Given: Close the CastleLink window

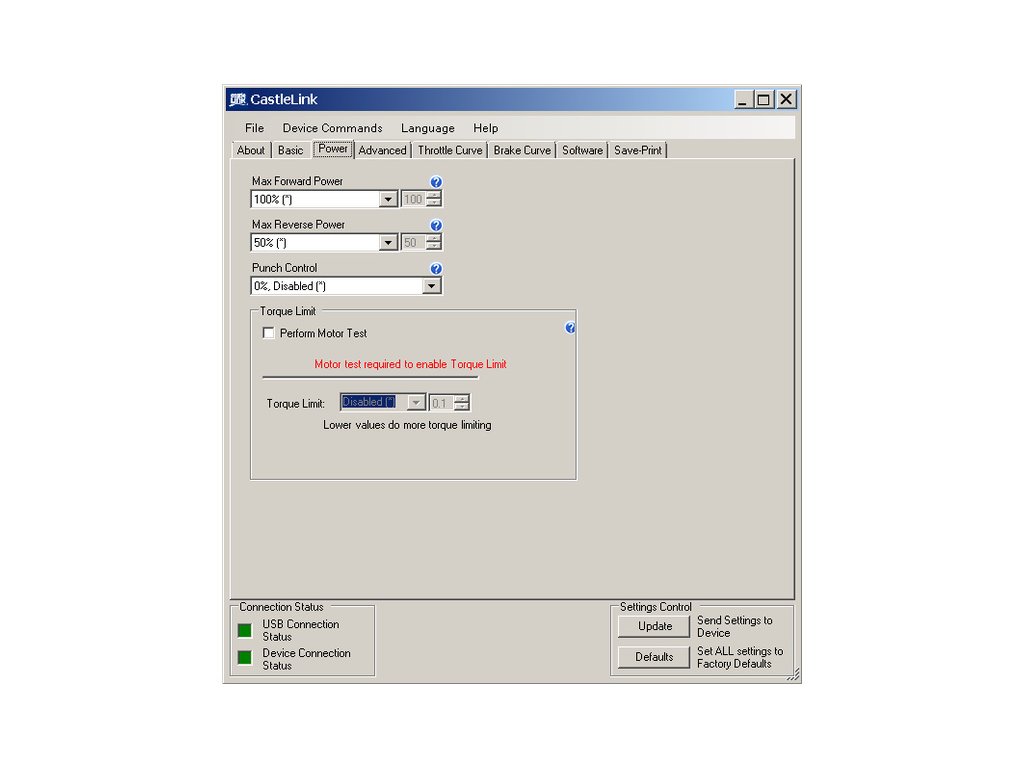Looking at the screenshot, I should click(x=786, y=99).
